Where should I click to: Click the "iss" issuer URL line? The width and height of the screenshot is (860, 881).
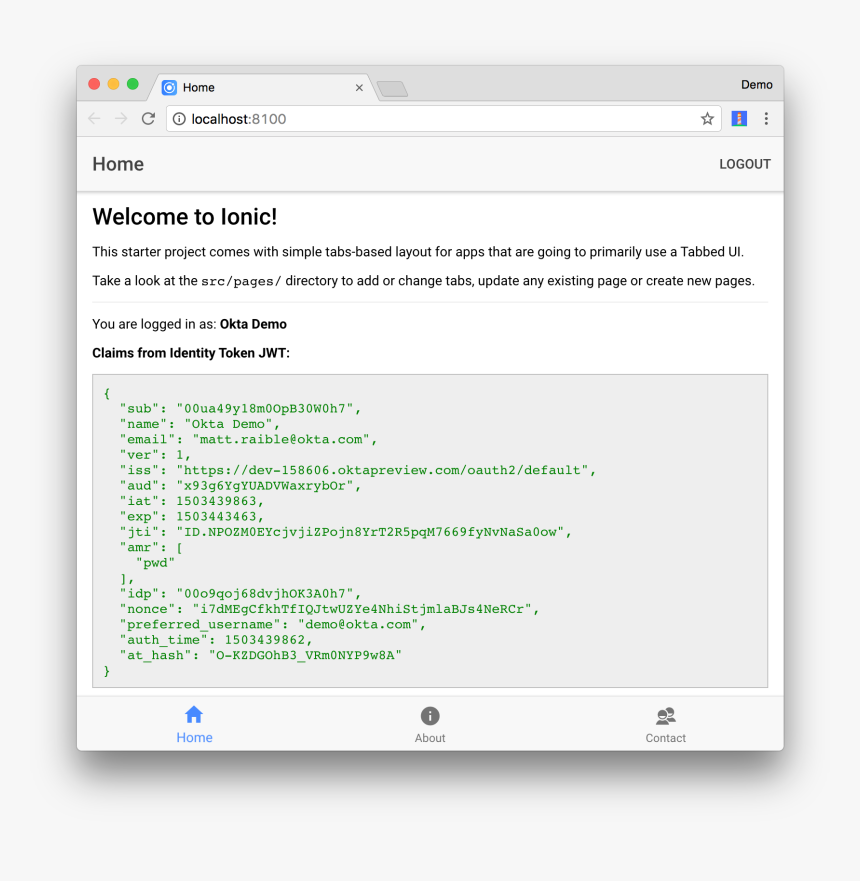(358, 470)
